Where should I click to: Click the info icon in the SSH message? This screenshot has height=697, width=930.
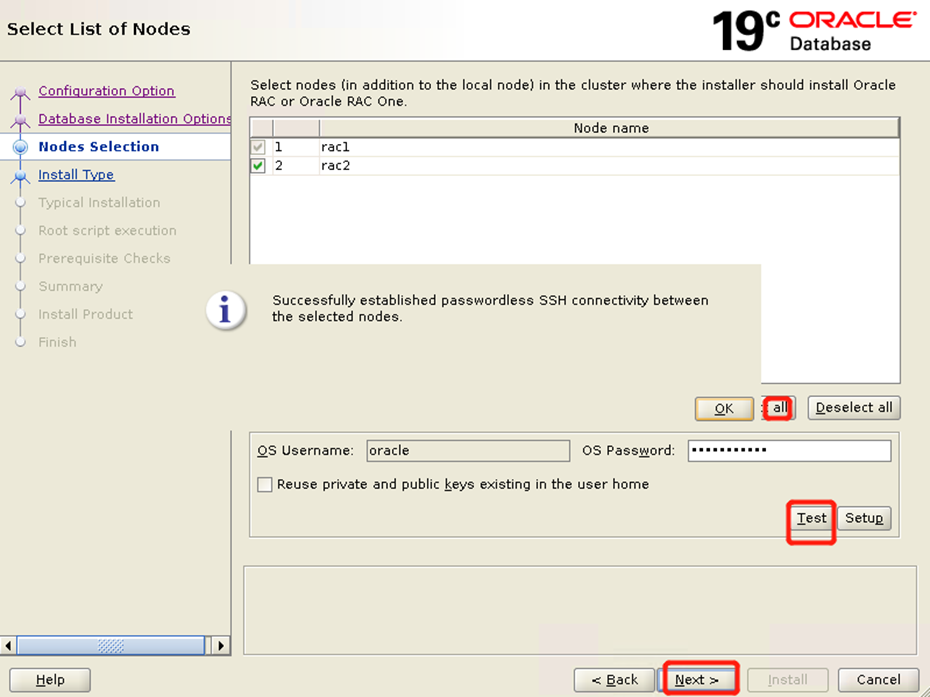[225, 310]
